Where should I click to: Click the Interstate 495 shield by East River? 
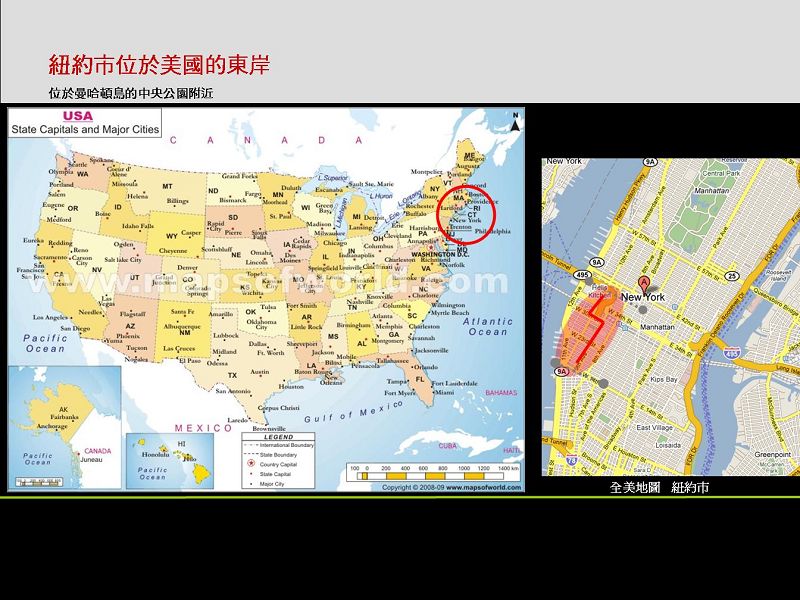[731, 353]
